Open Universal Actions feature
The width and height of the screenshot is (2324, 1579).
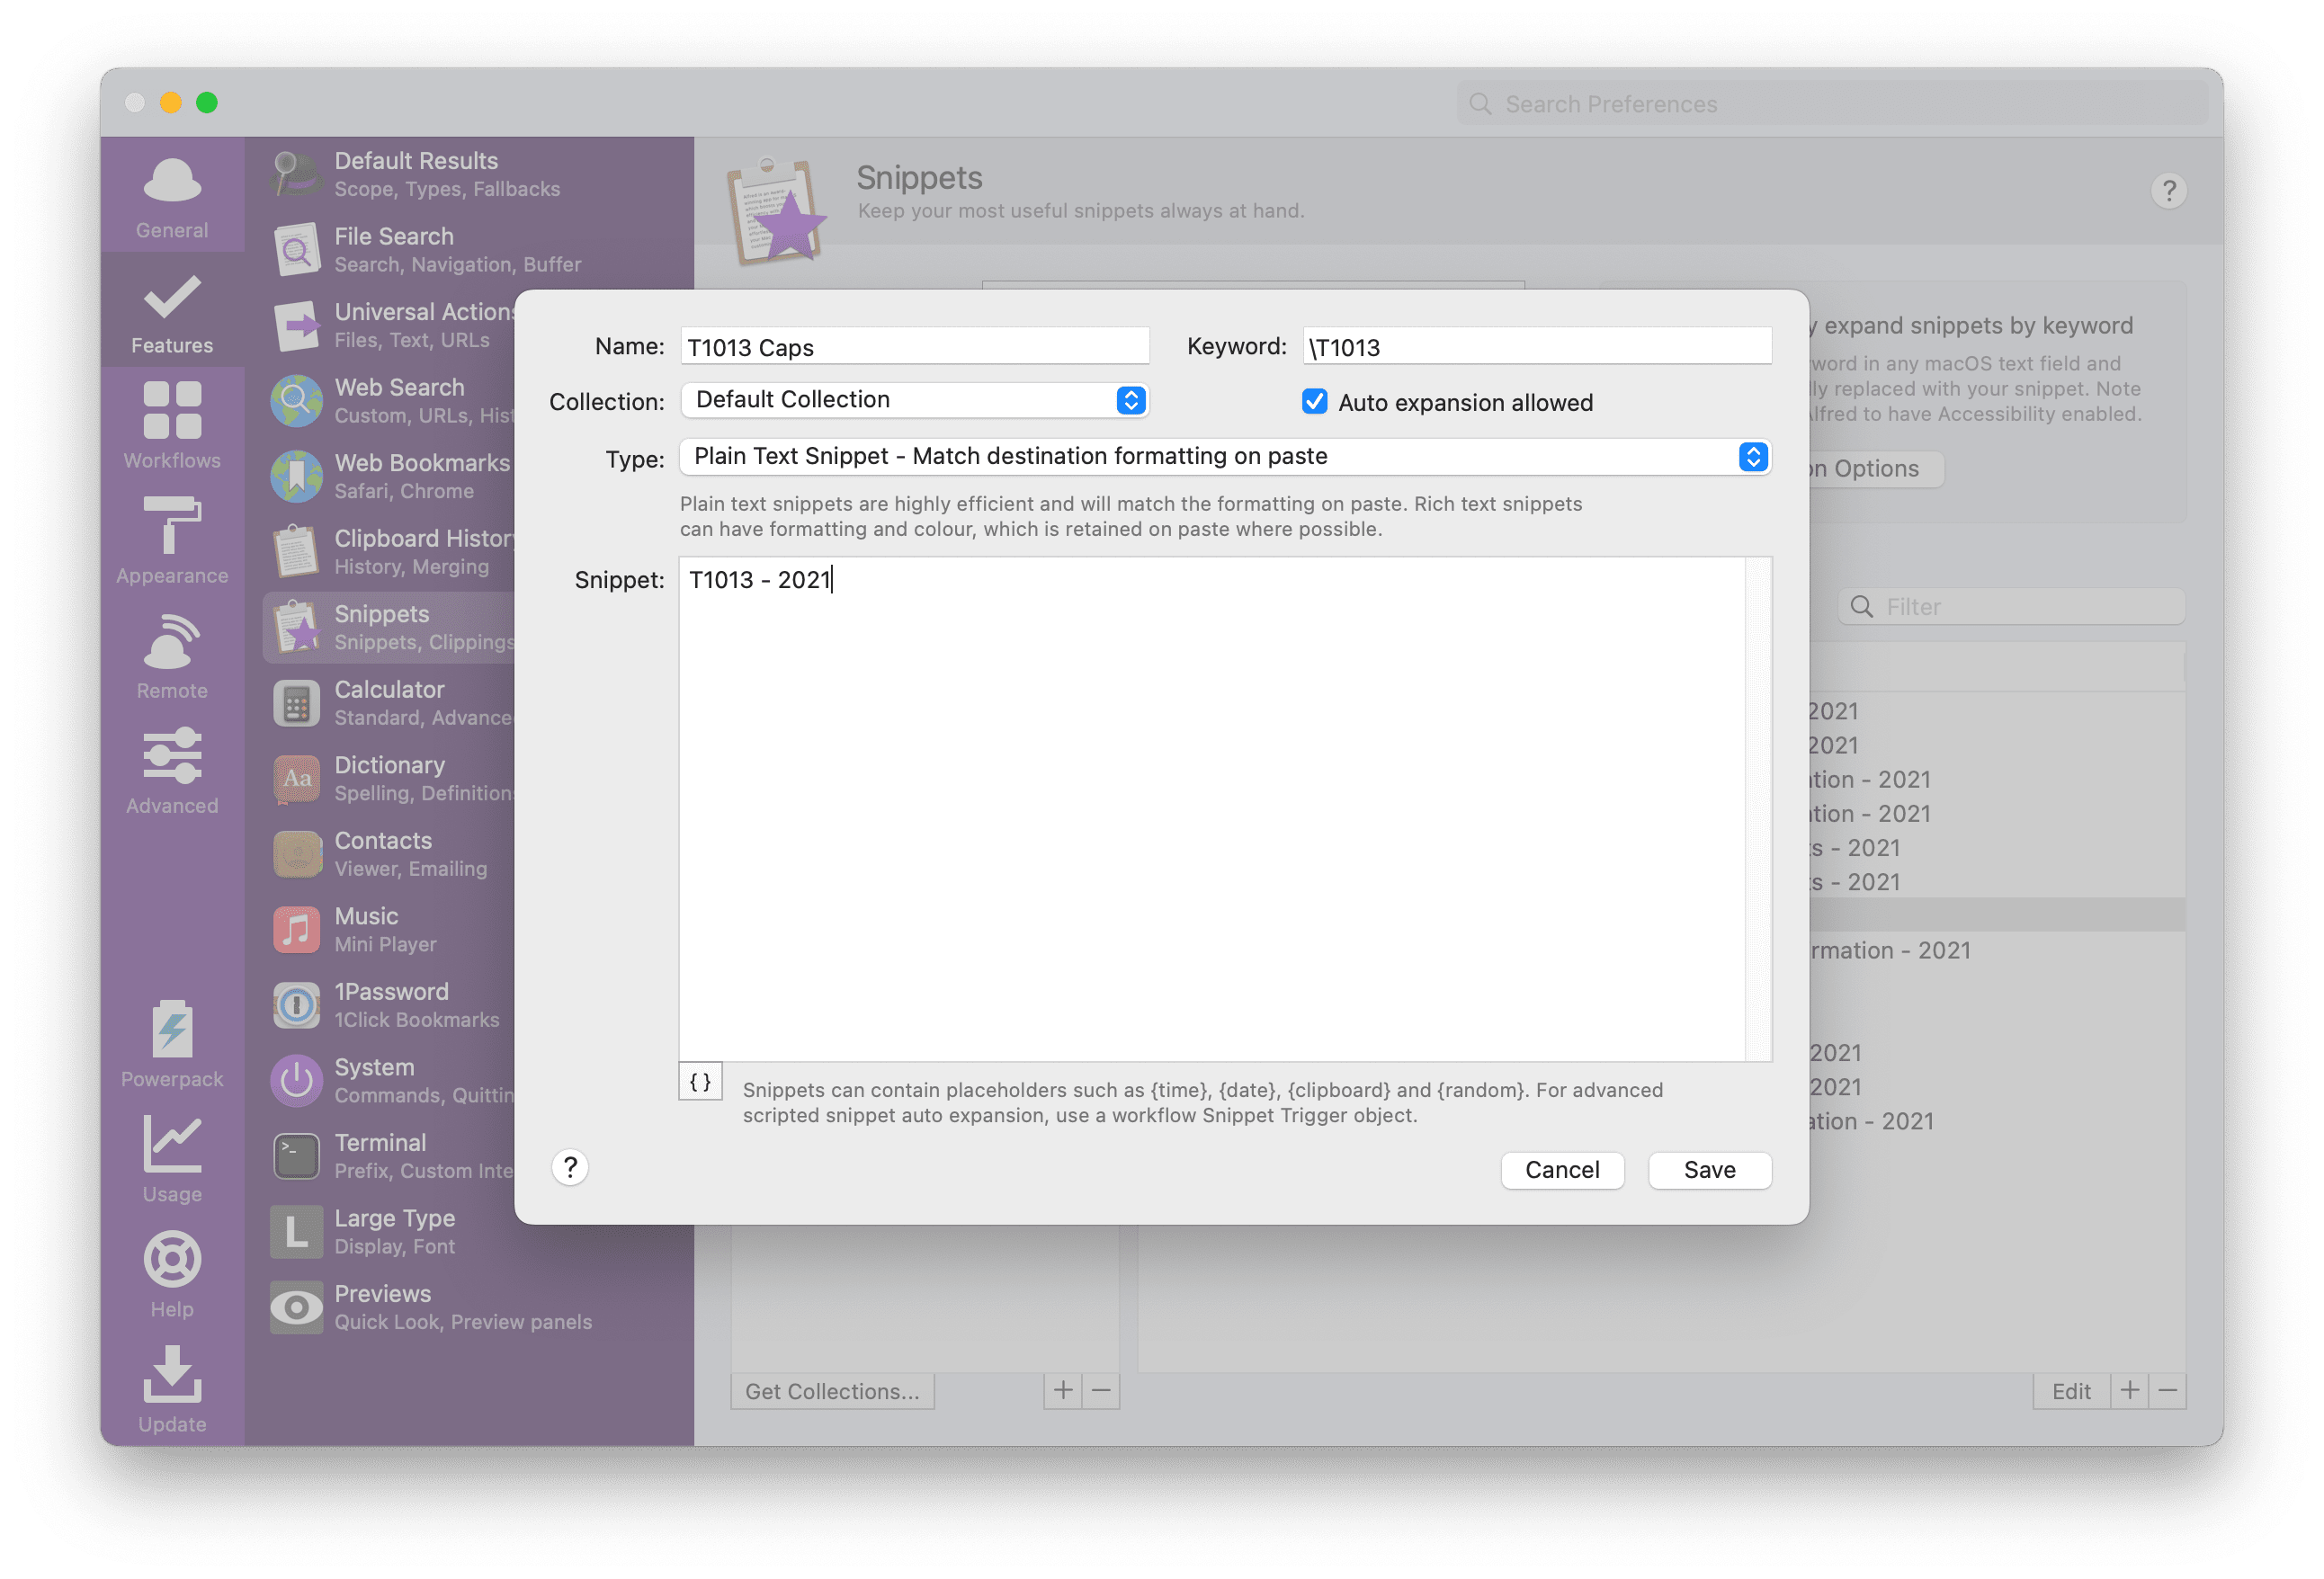pyautogui.click(x=390, y=325)
